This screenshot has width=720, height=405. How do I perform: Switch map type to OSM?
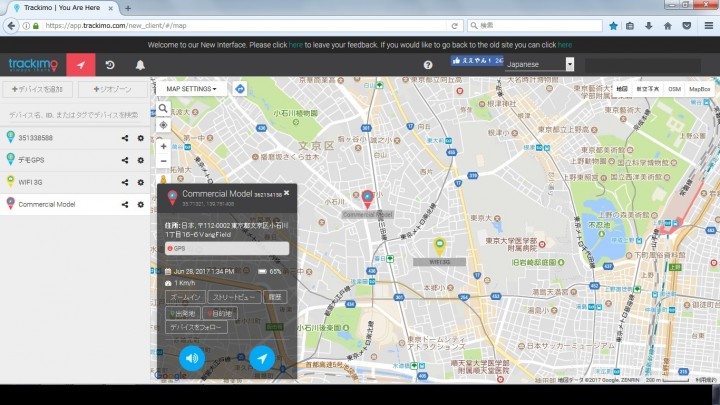coord(674,89)
